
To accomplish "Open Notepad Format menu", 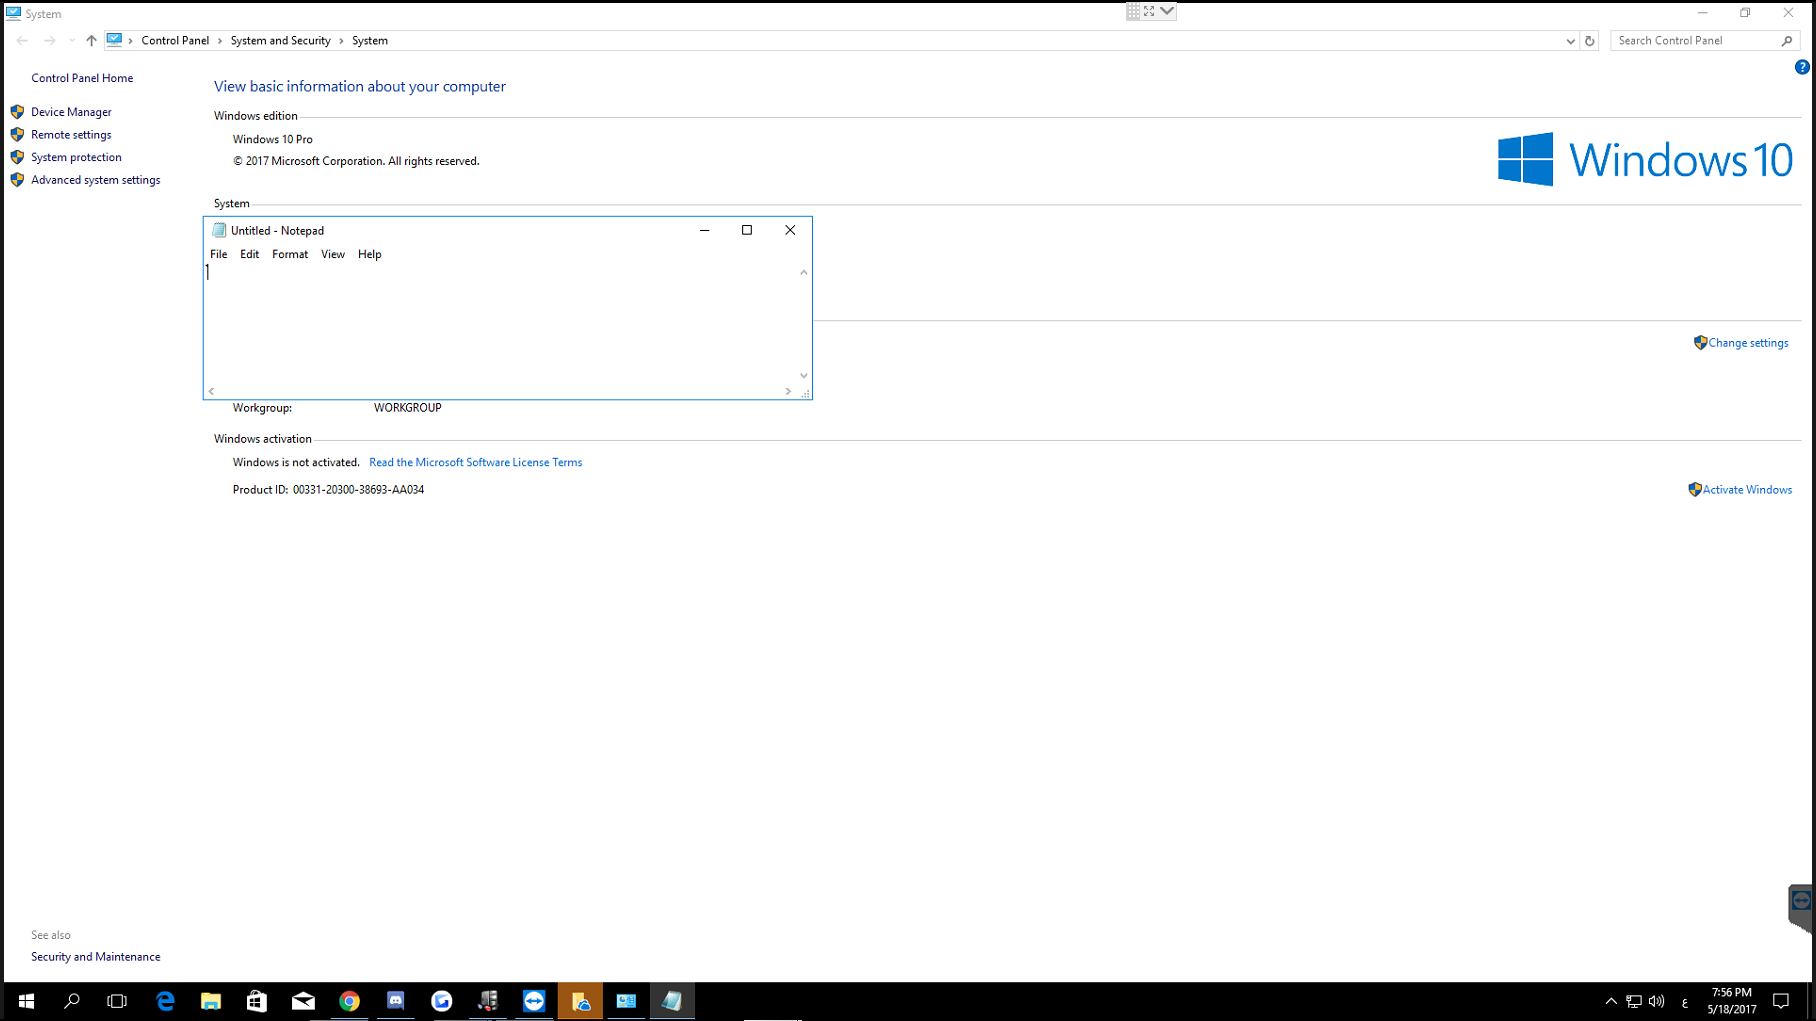I will (290, 254).
